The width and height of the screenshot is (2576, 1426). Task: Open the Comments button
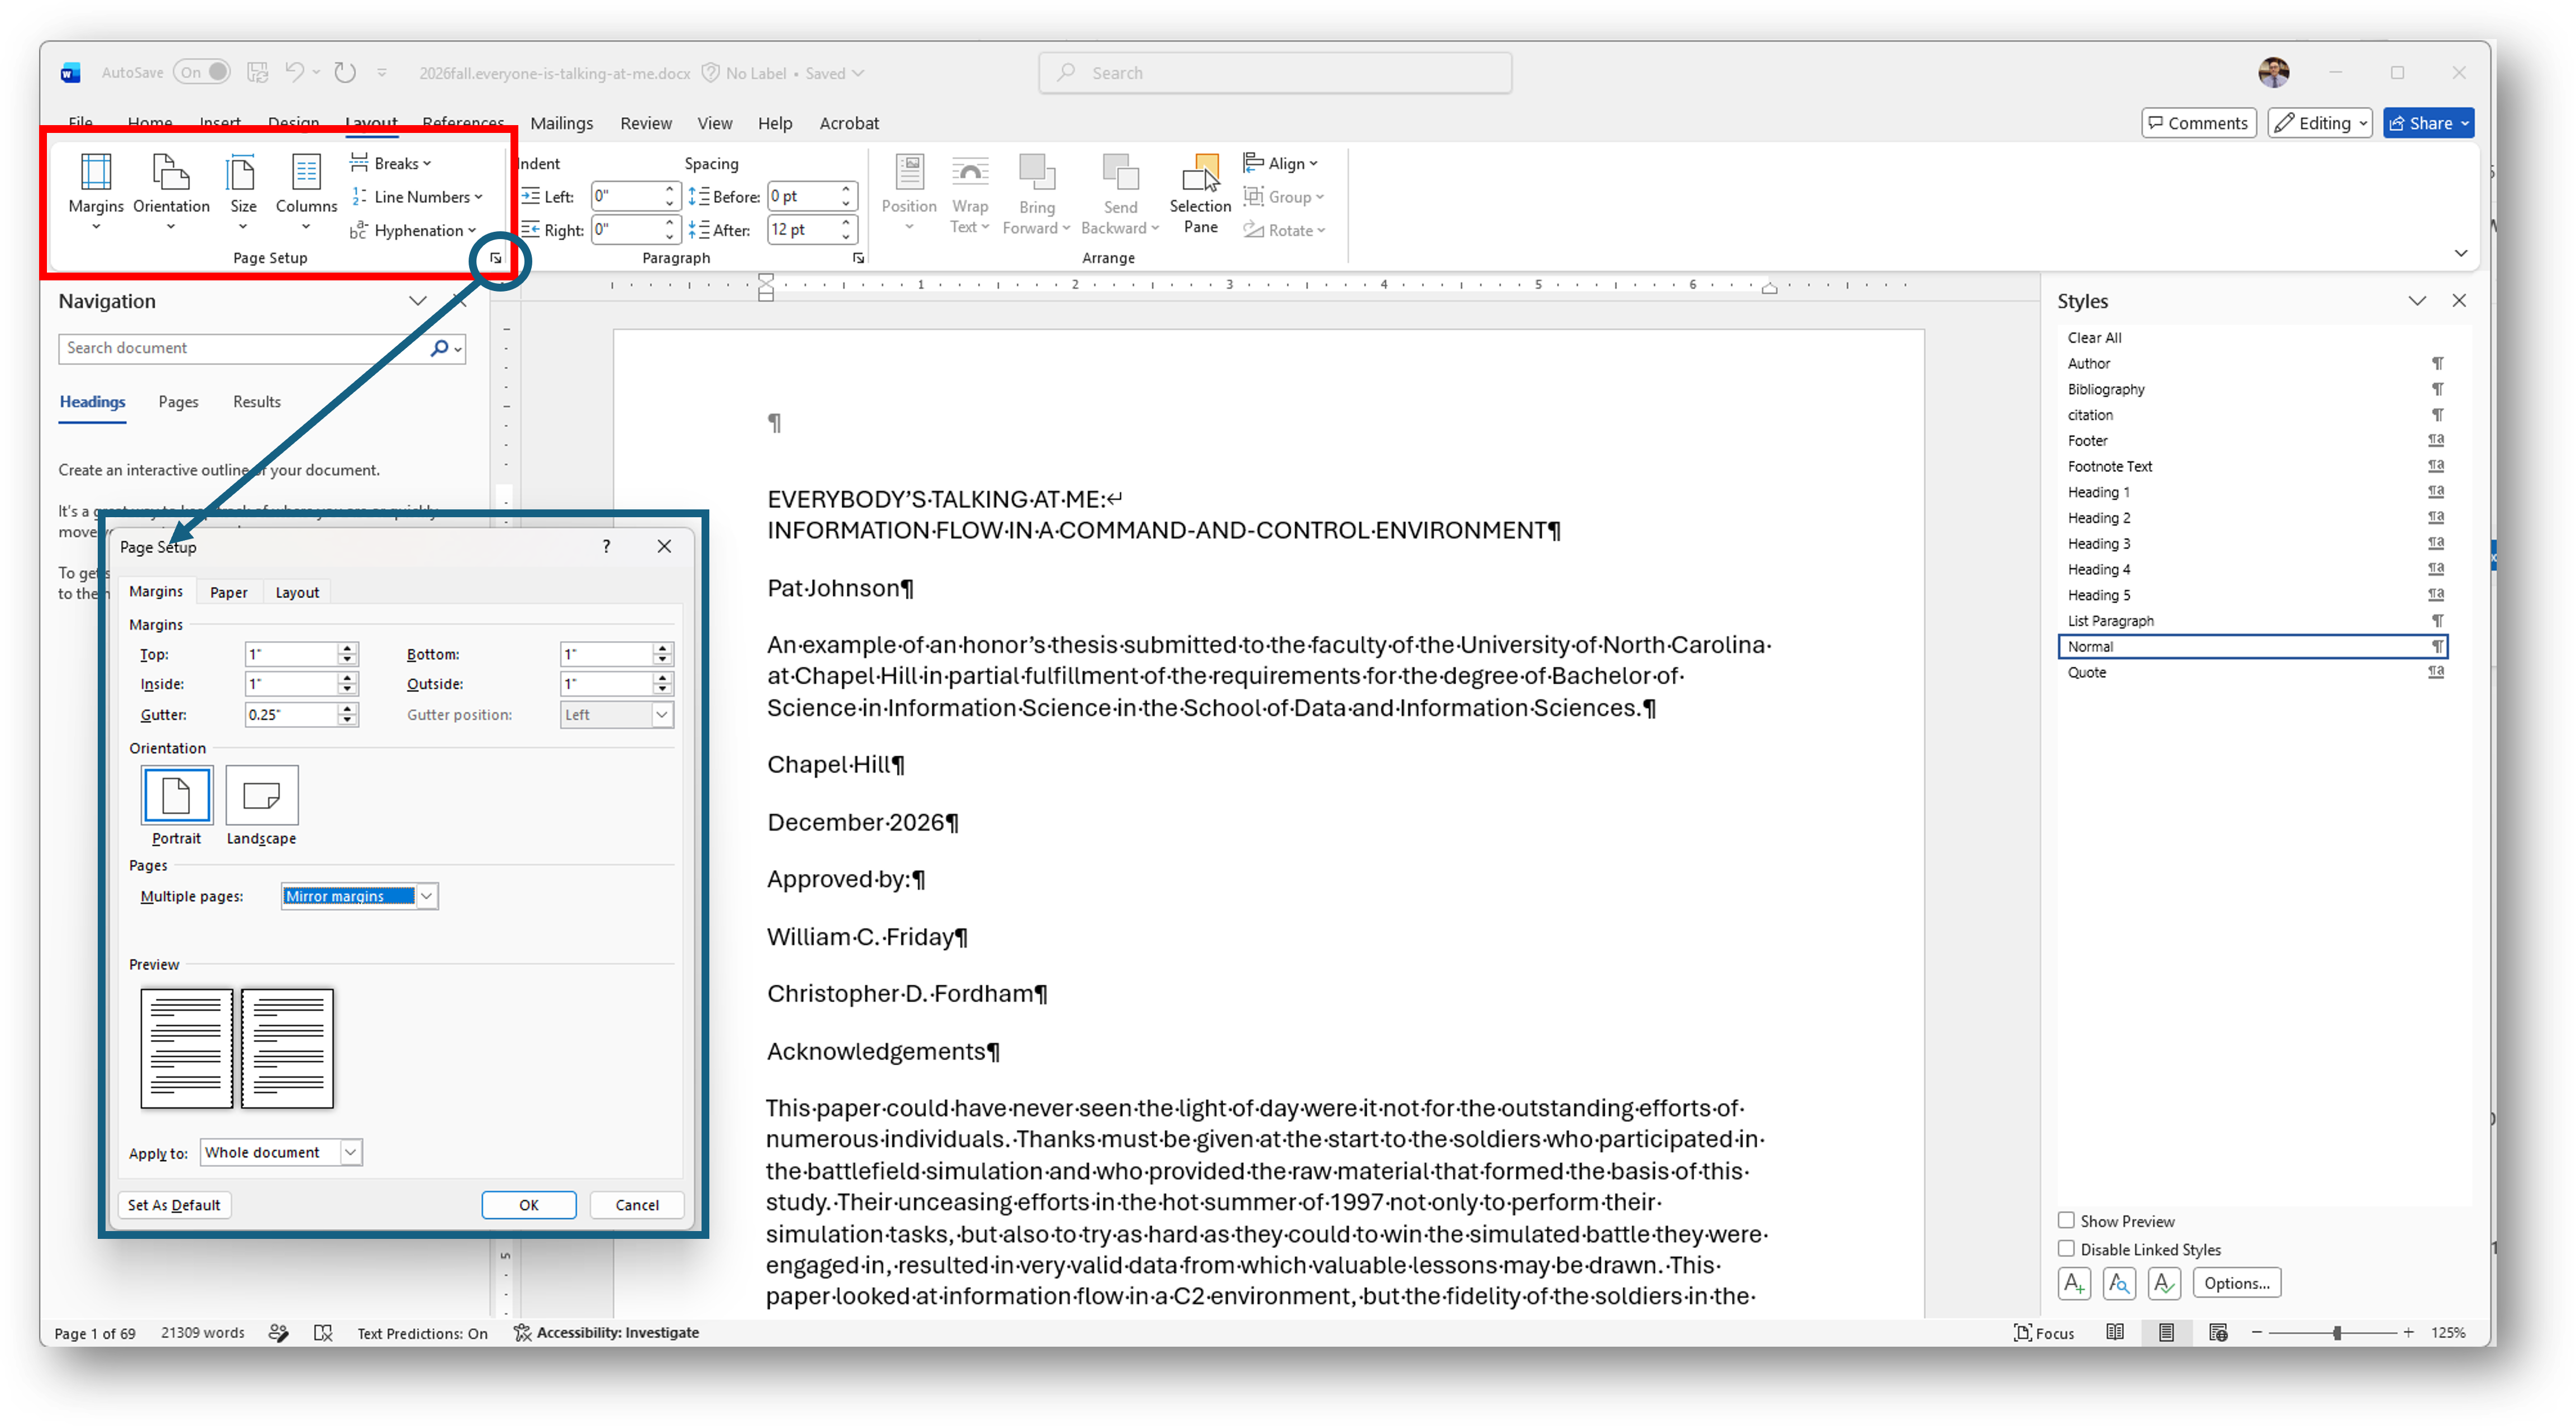(2198, 123)
